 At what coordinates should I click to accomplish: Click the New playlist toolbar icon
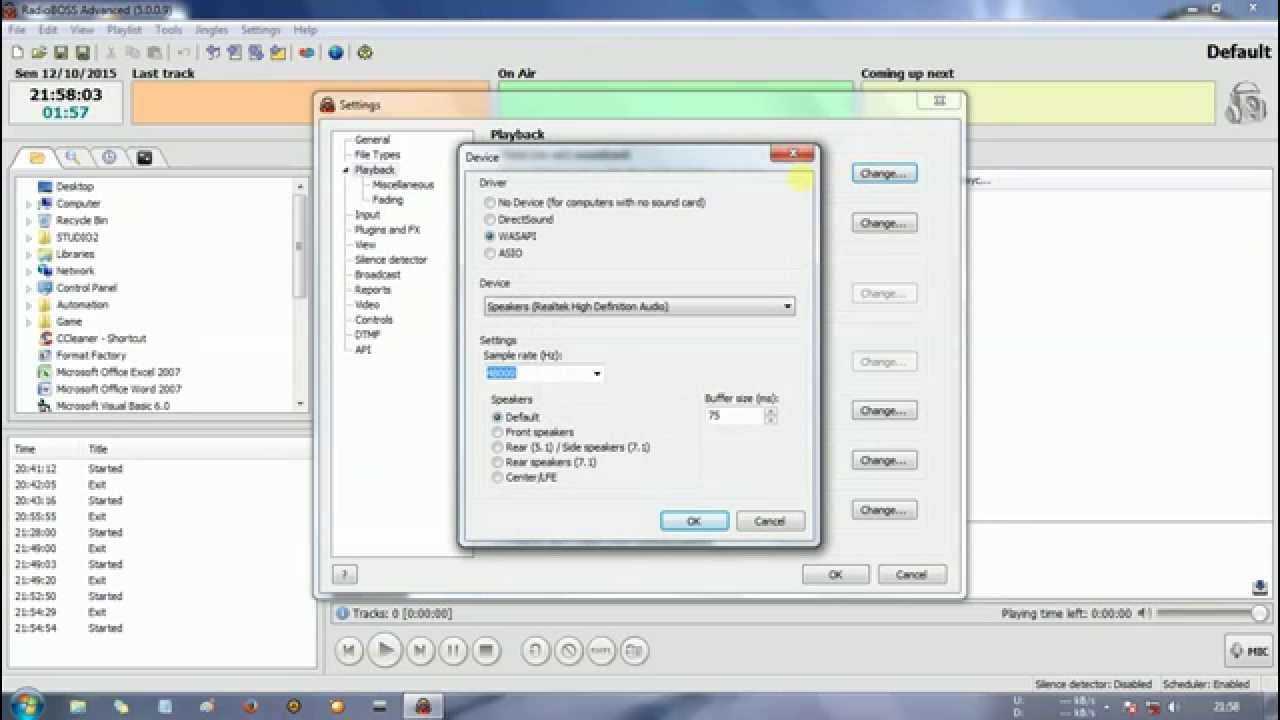pos(17,52)
